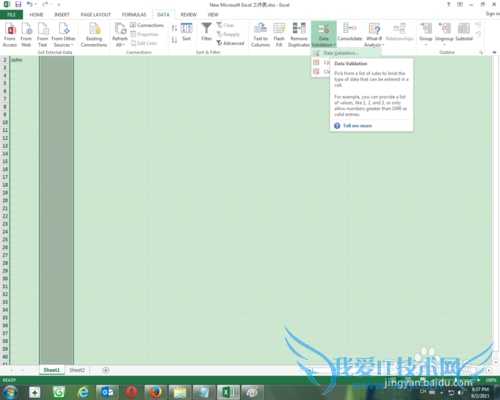This screenshot has height=400, width=500.
Task: Click the Undo arrow
Action: 30,4
